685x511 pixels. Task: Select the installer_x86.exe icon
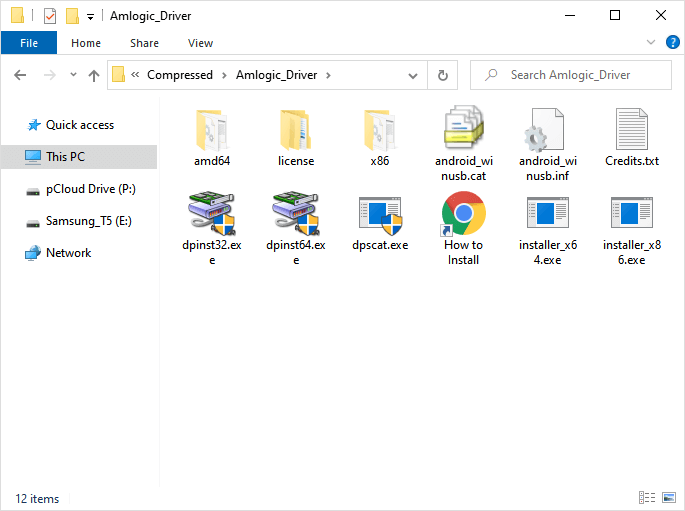click(632, 213)
